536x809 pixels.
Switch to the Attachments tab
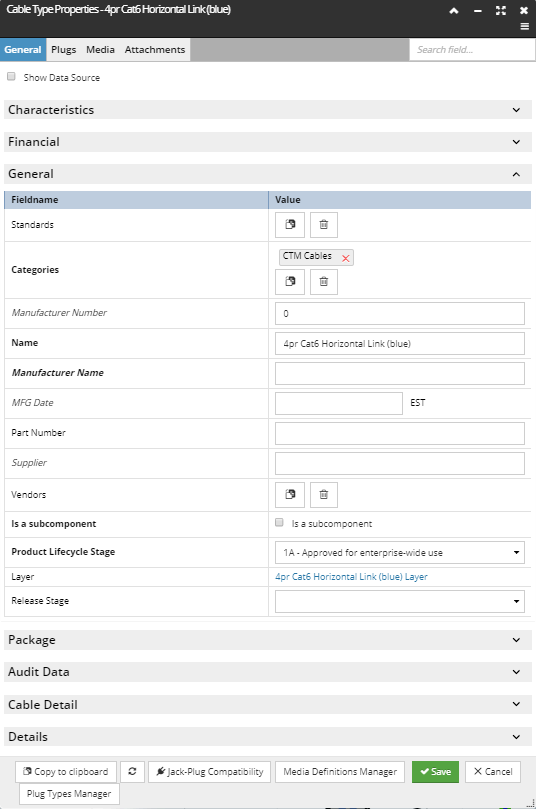(155, 50)
